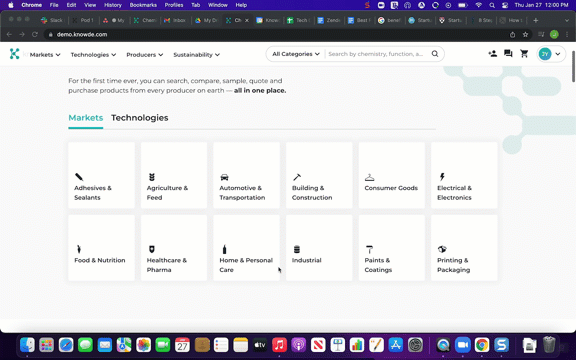The image size is (576, 360).
Task: Open the Food & Nutrition card
Action: [101, 248]
